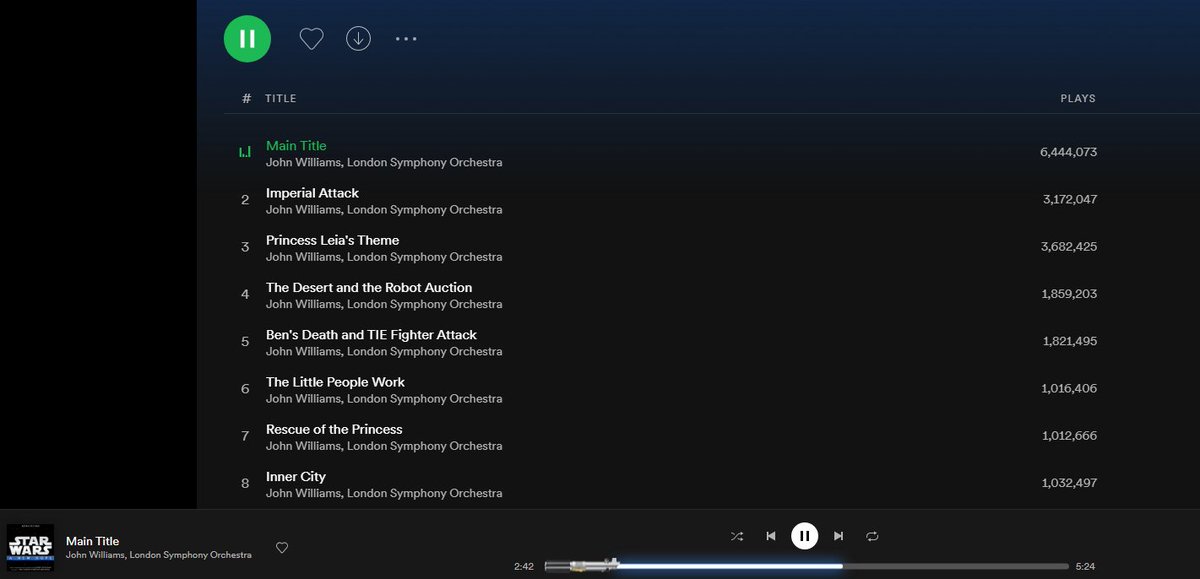1200x579 pixels.
Task: Click the # column header
Action: [x=246, y=99]
